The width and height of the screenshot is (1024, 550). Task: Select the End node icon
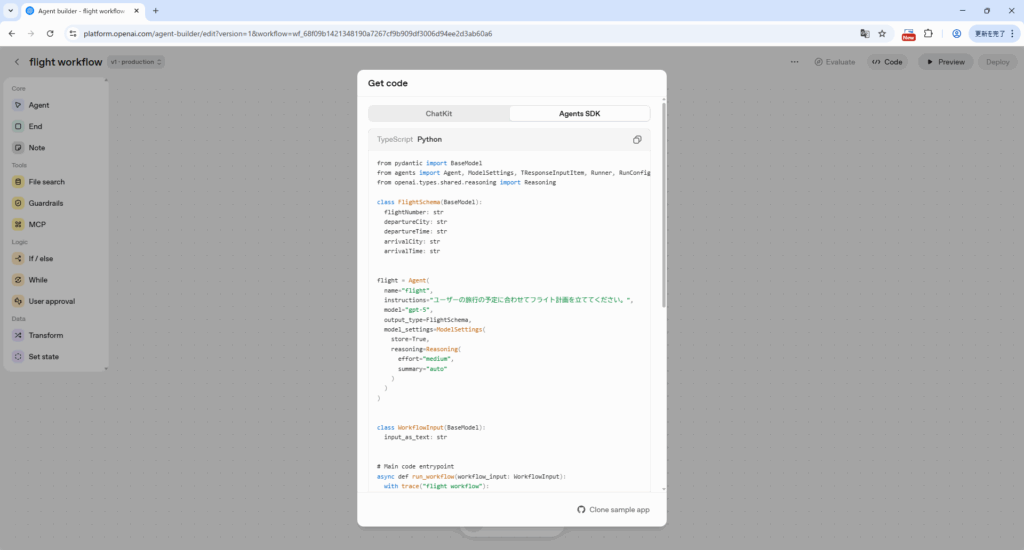click(18, 126)
